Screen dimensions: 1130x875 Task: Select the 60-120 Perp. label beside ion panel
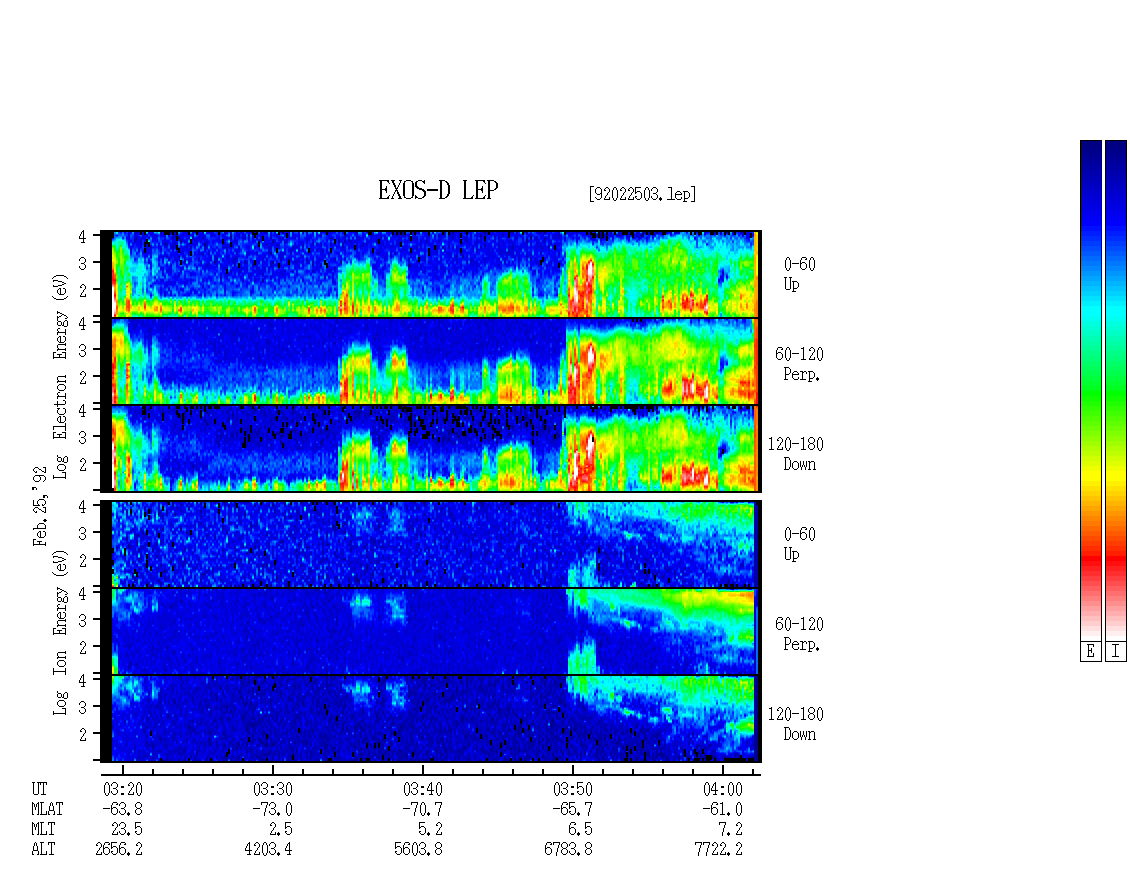click(x=799, y=634)
